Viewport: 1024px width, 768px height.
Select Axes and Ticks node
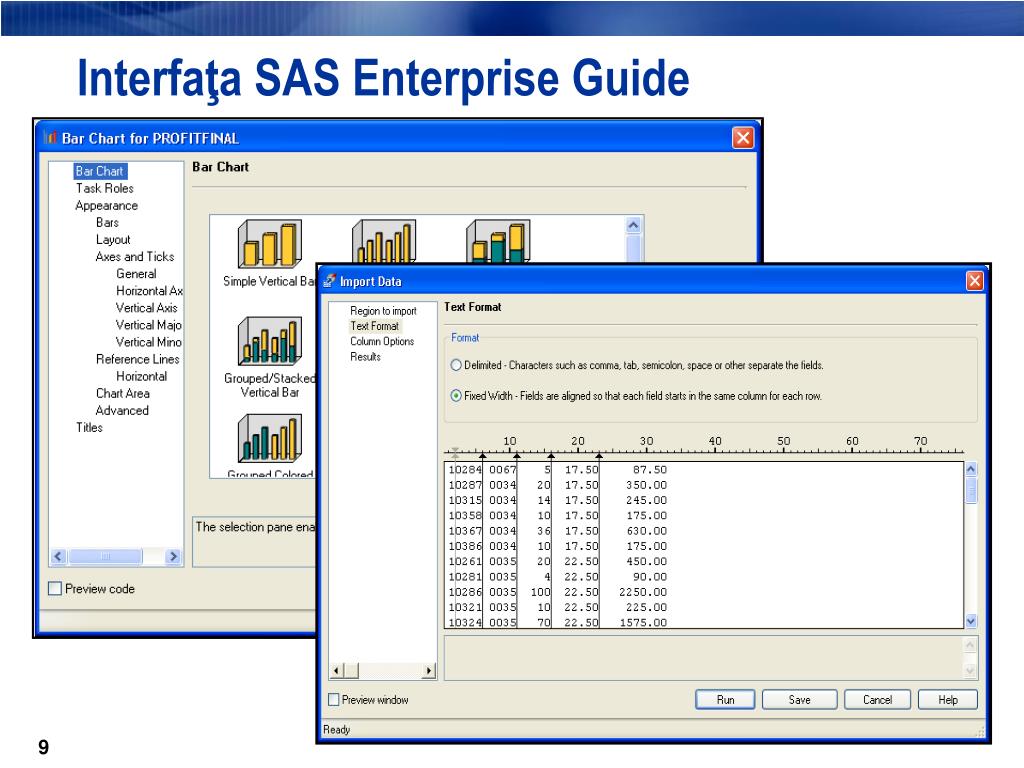(135, 257)
